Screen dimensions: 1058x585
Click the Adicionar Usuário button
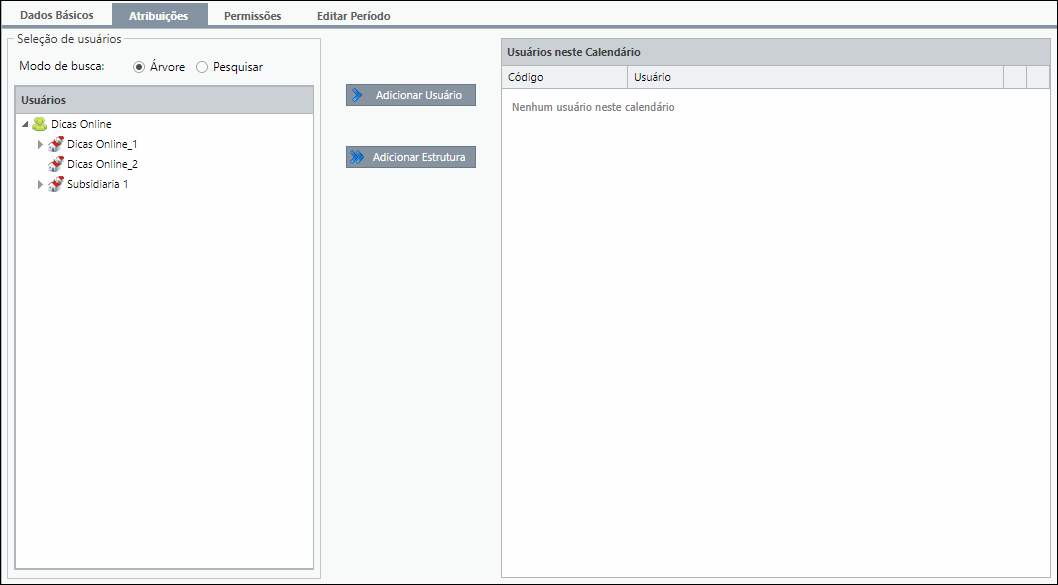pos(411,95)
